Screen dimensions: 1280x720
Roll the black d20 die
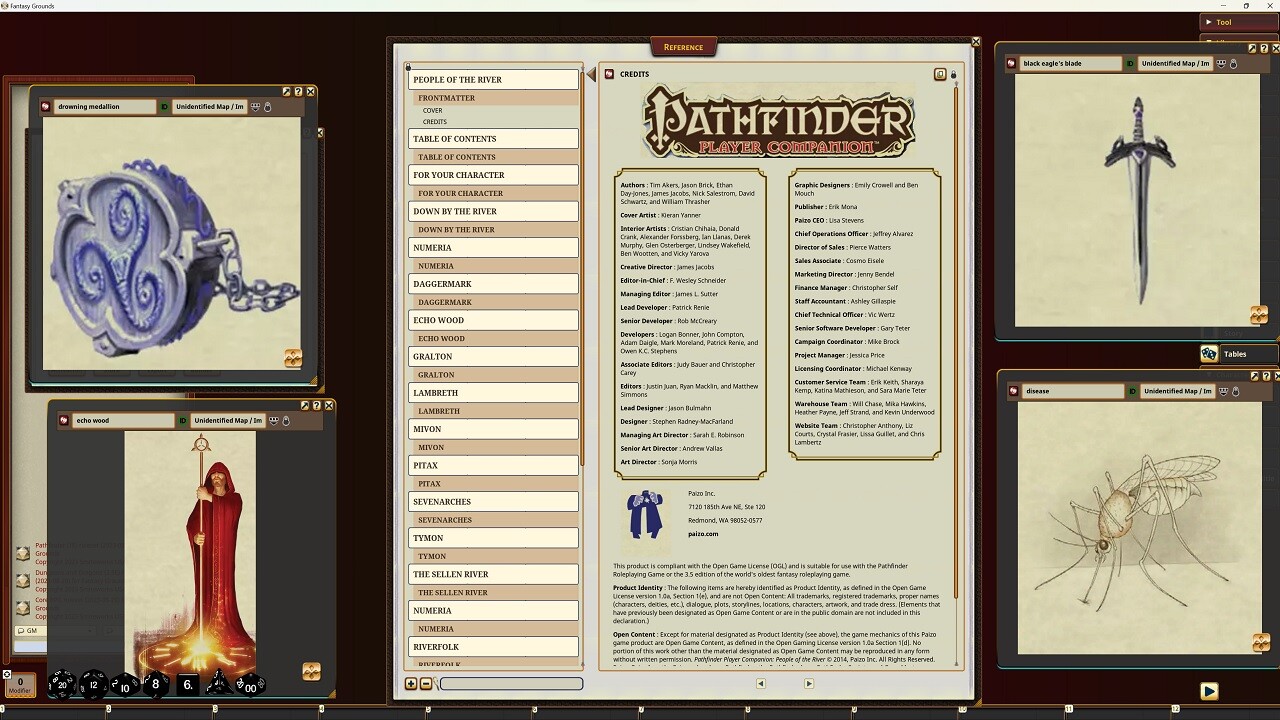pyautogui.click(x=62, y=684)
